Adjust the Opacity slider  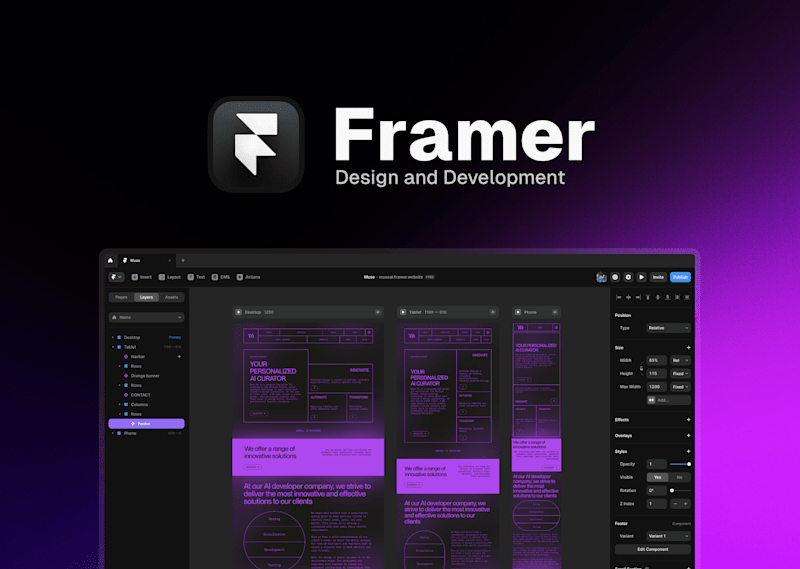(681, 464)
